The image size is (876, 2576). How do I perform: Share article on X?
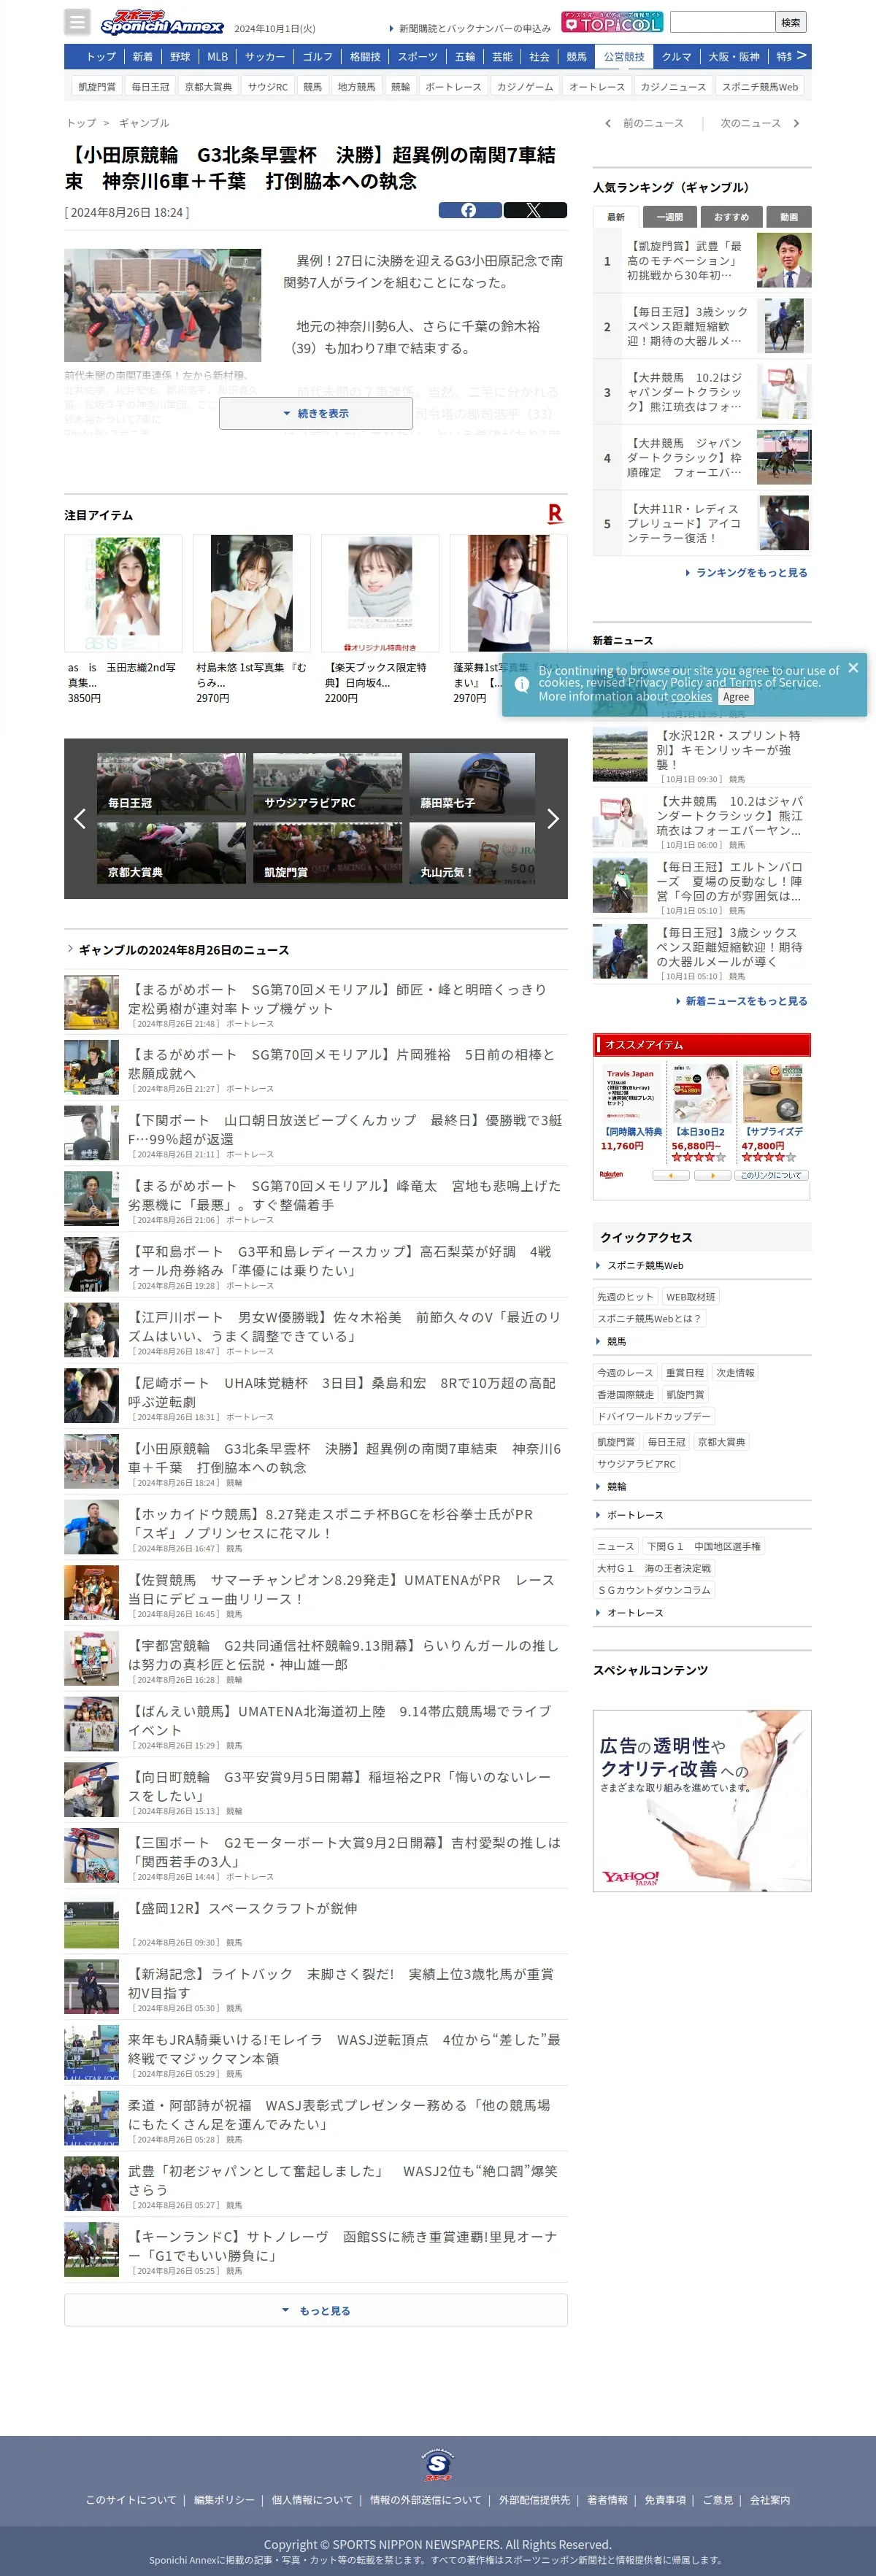pos(534,210)
